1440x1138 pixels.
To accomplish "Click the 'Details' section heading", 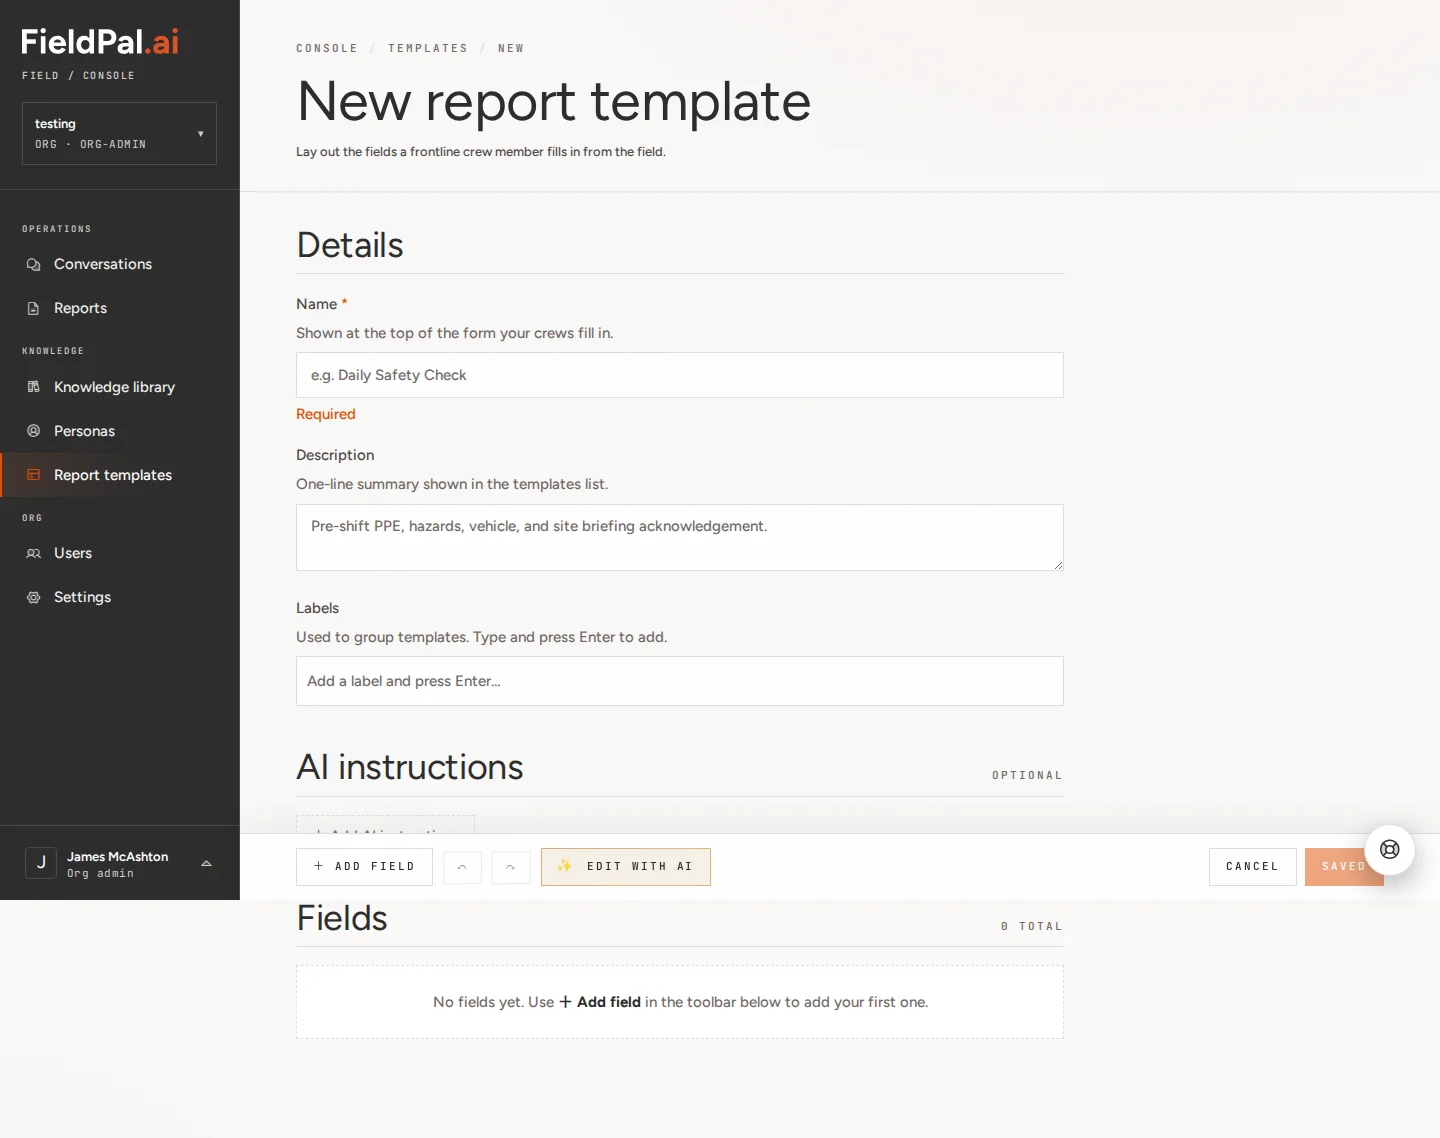I will coord(350,245).
